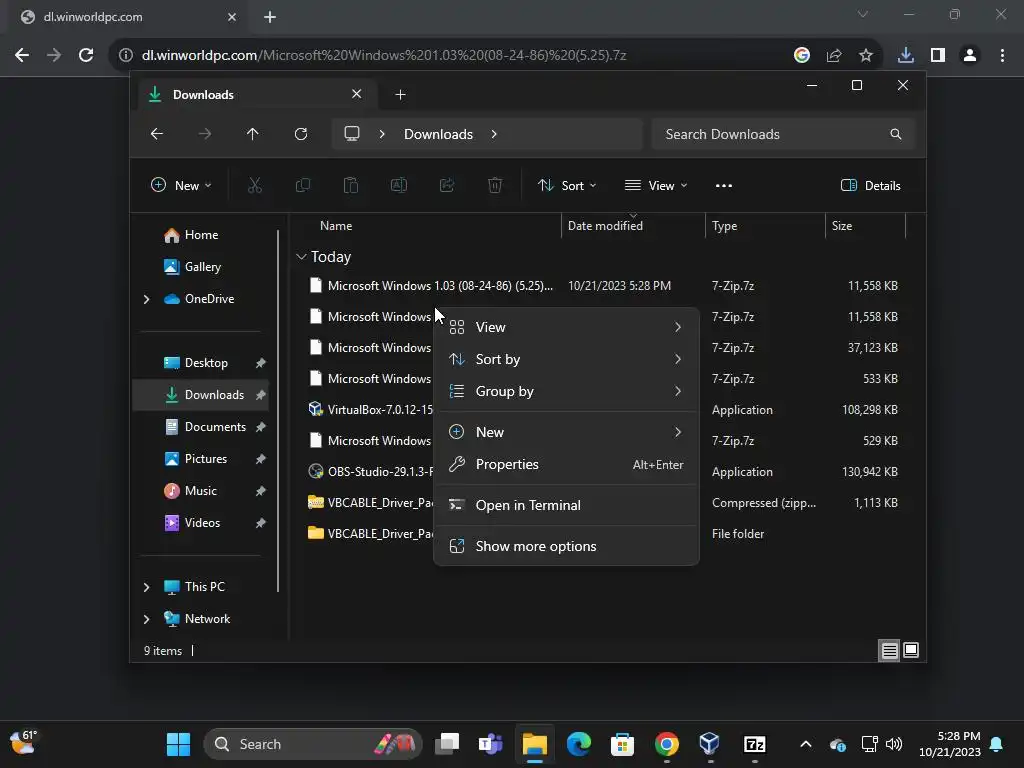Screen dimensions: 1024x768
Task: Switch to large thumbnails layout in status bar
Action: click(911, 650)
